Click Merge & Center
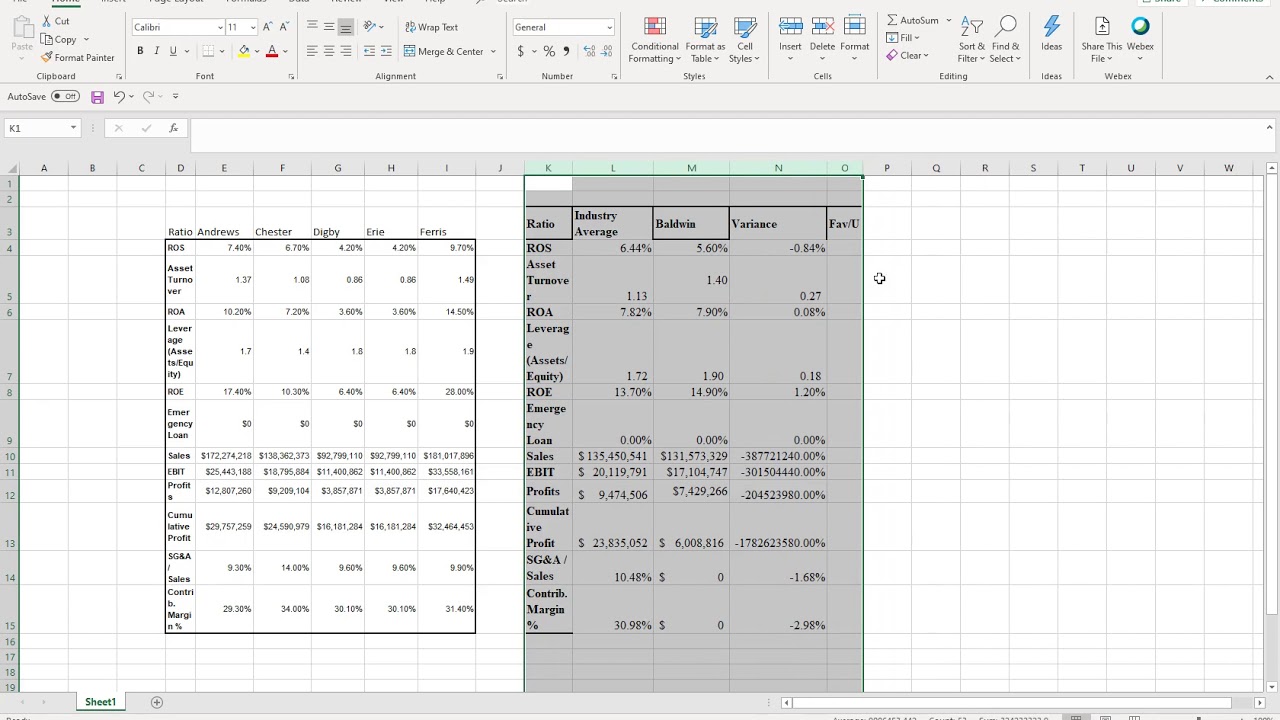 (x=443, y=51)
